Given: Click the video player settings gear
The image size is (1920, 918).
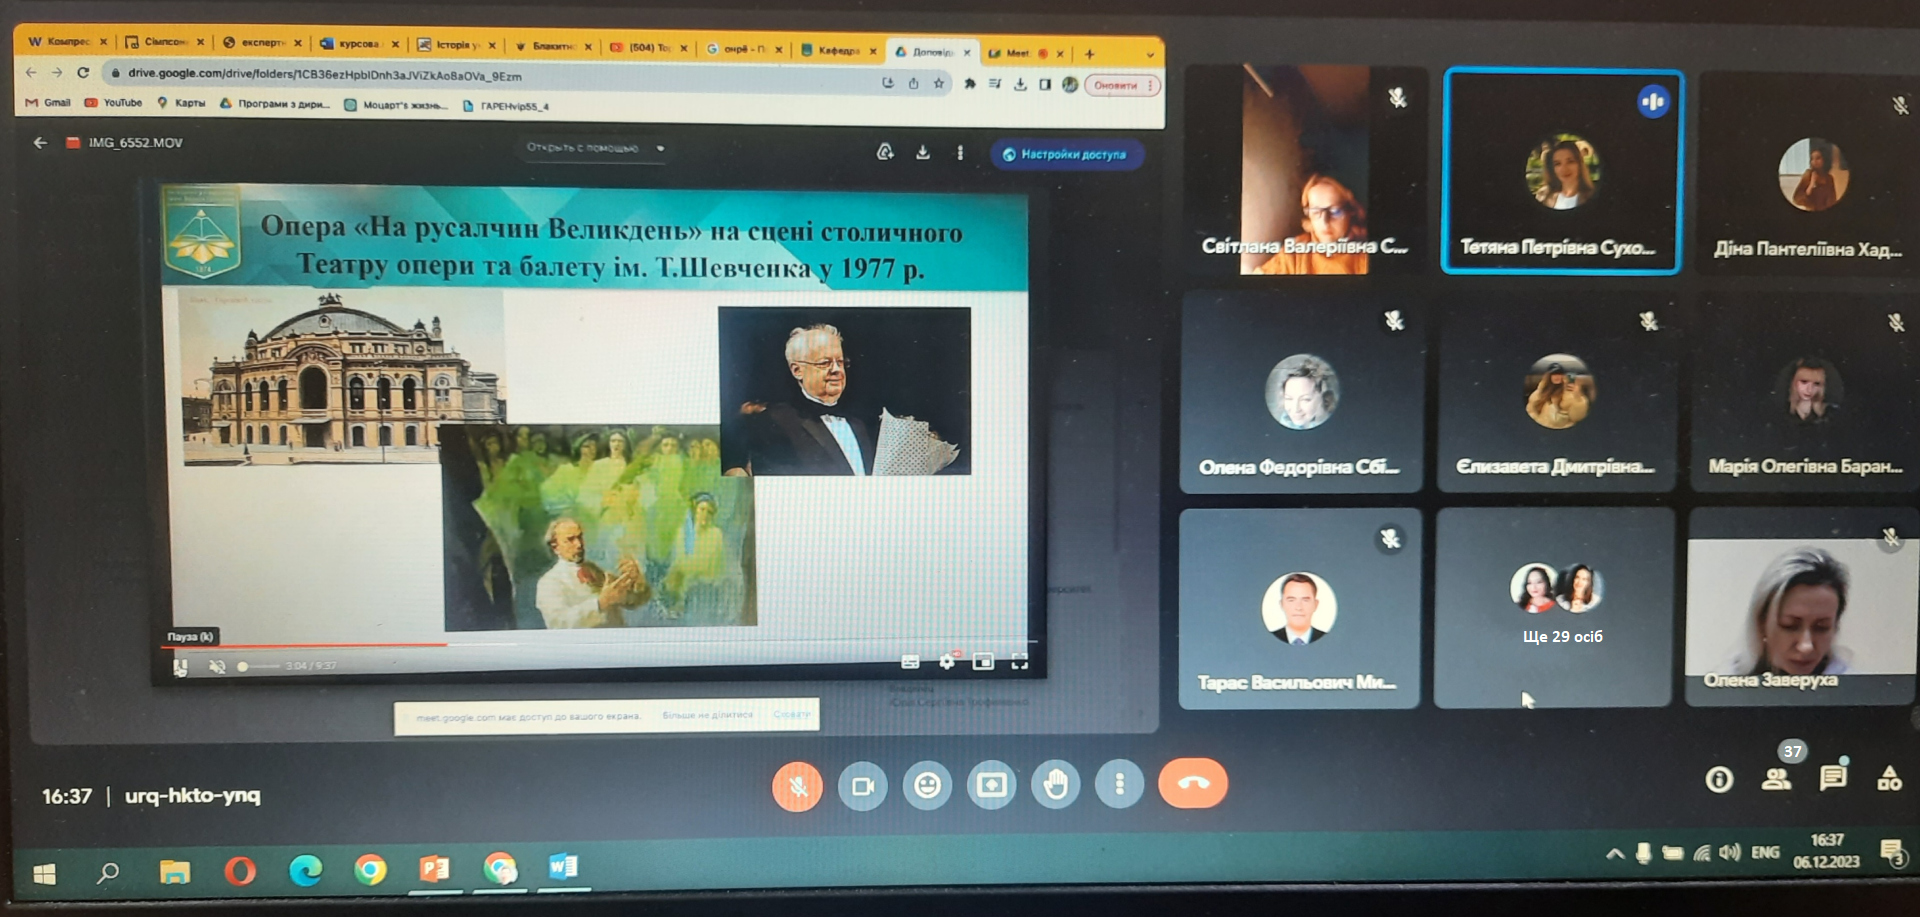Looking at the screenshot, I should click(x=947, y=661).
